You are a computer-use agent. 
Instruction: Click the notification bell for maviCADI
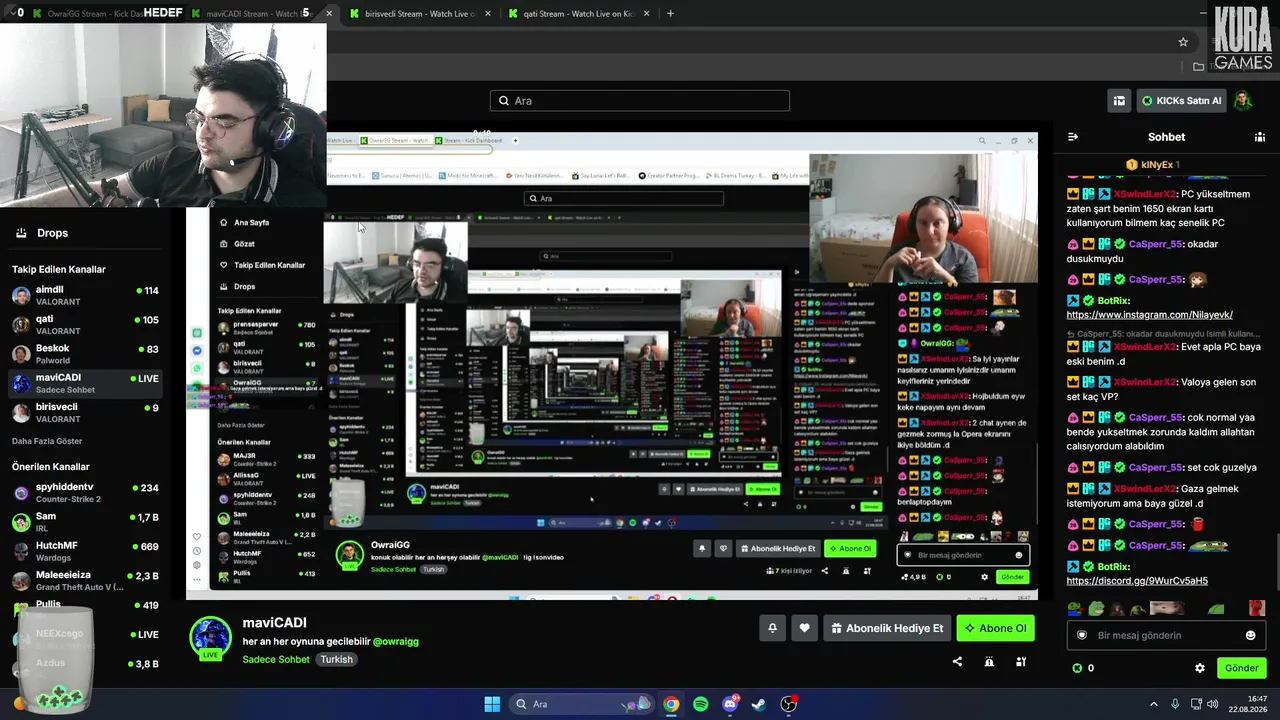coord(772,628)
